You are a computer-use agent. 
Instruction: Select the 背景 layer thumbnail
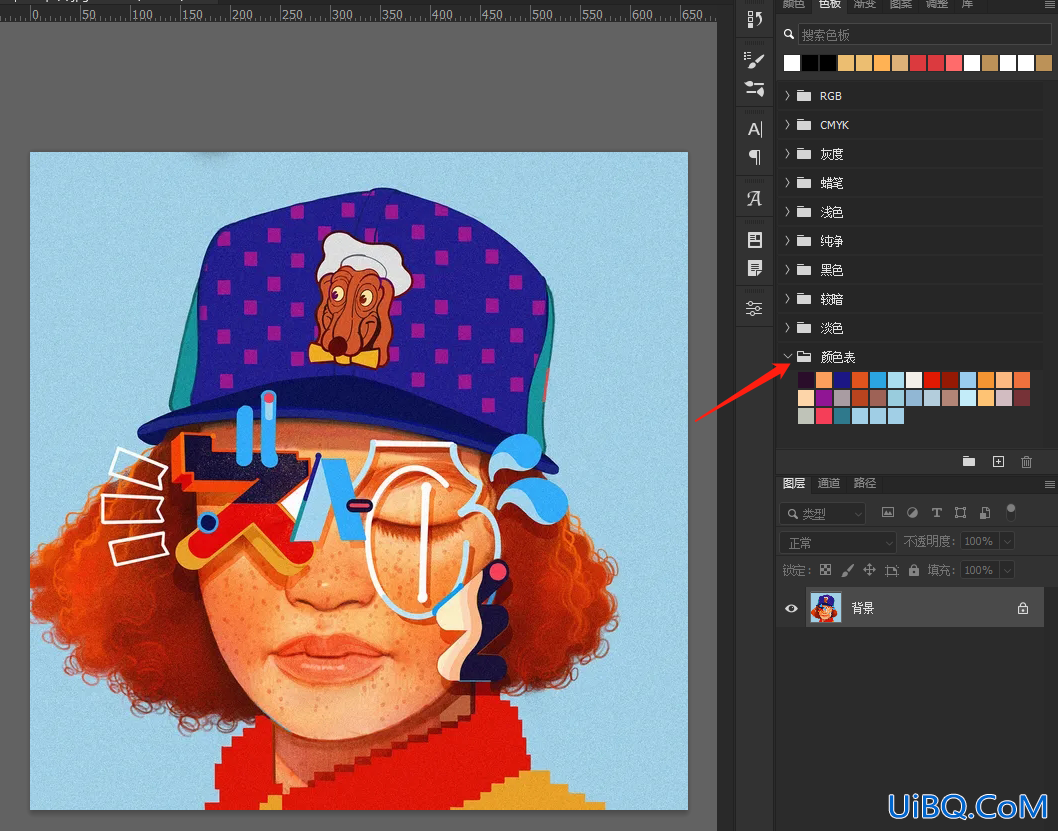pyautogui.click(x=826, y=608)
